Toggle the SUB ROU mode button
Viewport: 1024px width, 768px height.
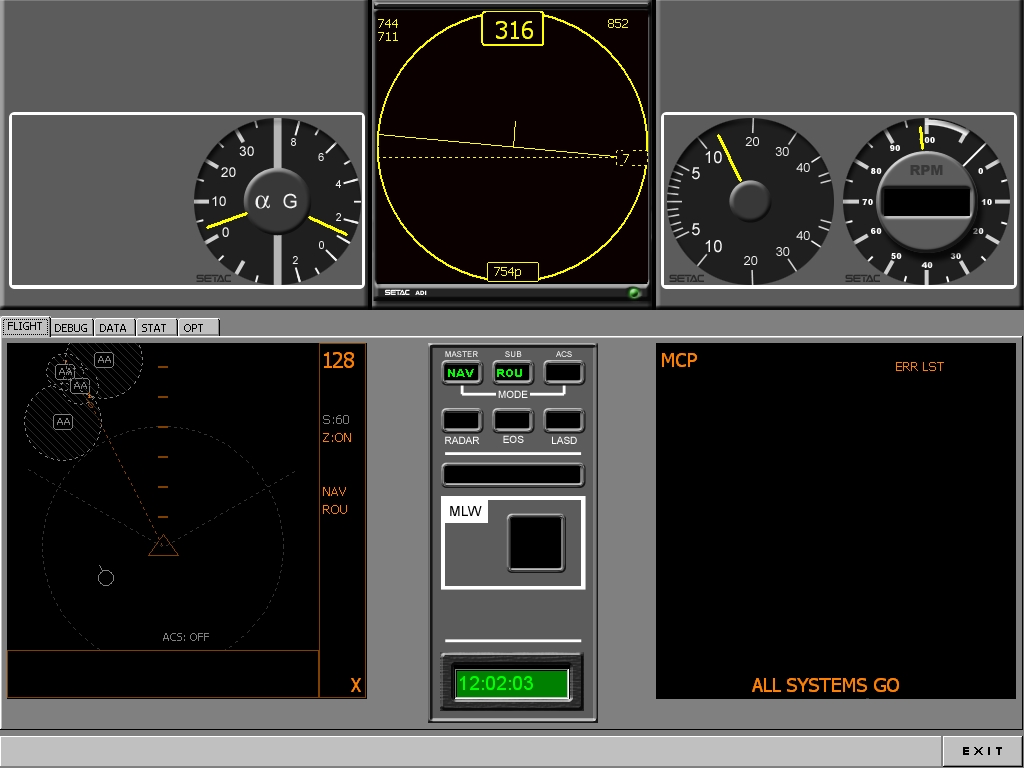[513, 373]
